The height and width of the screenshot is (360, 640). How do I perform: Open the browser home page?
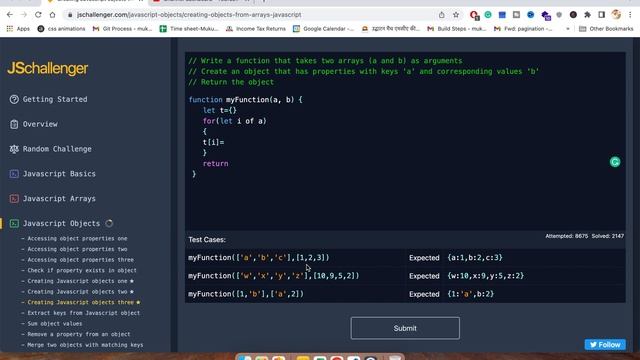point(52,15)
